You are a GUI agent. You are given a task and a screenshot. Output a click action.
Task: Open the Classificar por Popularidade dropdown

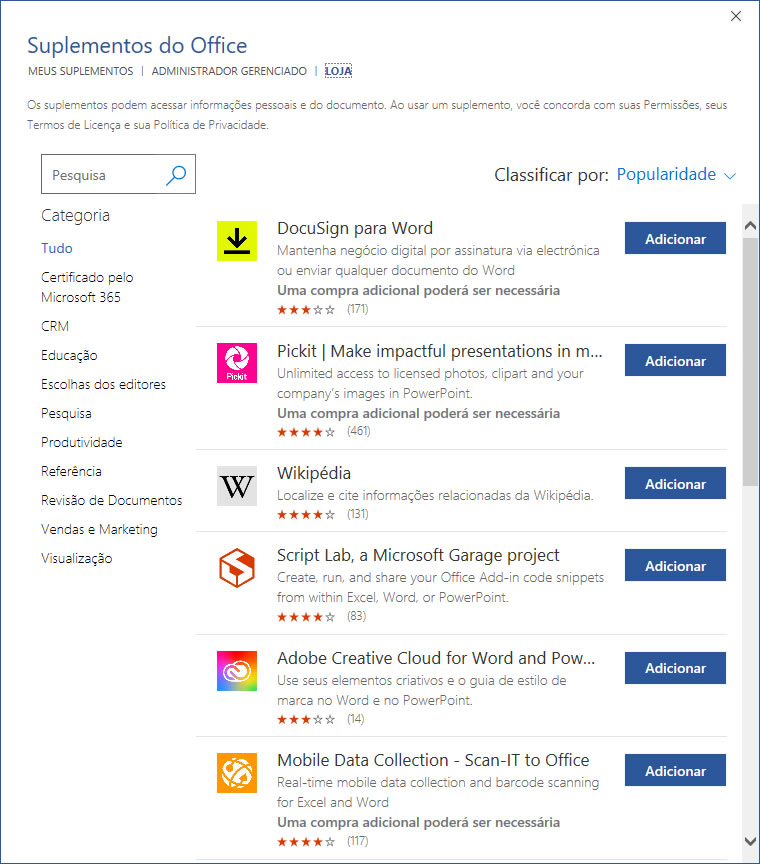coord(676,175)
